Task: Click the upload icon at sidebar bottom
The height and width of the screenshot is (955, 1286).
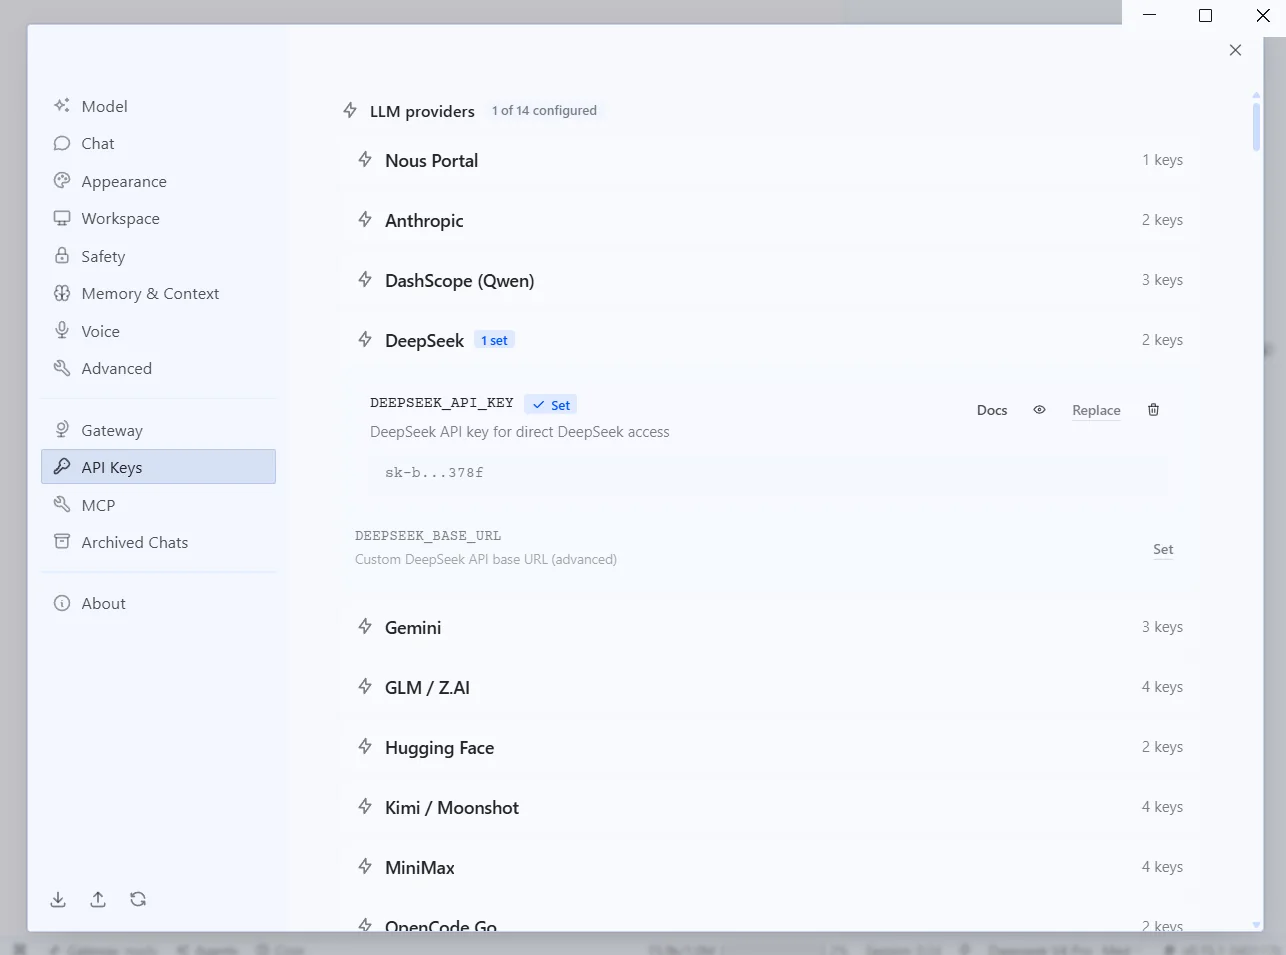Action: coord(98,899)
